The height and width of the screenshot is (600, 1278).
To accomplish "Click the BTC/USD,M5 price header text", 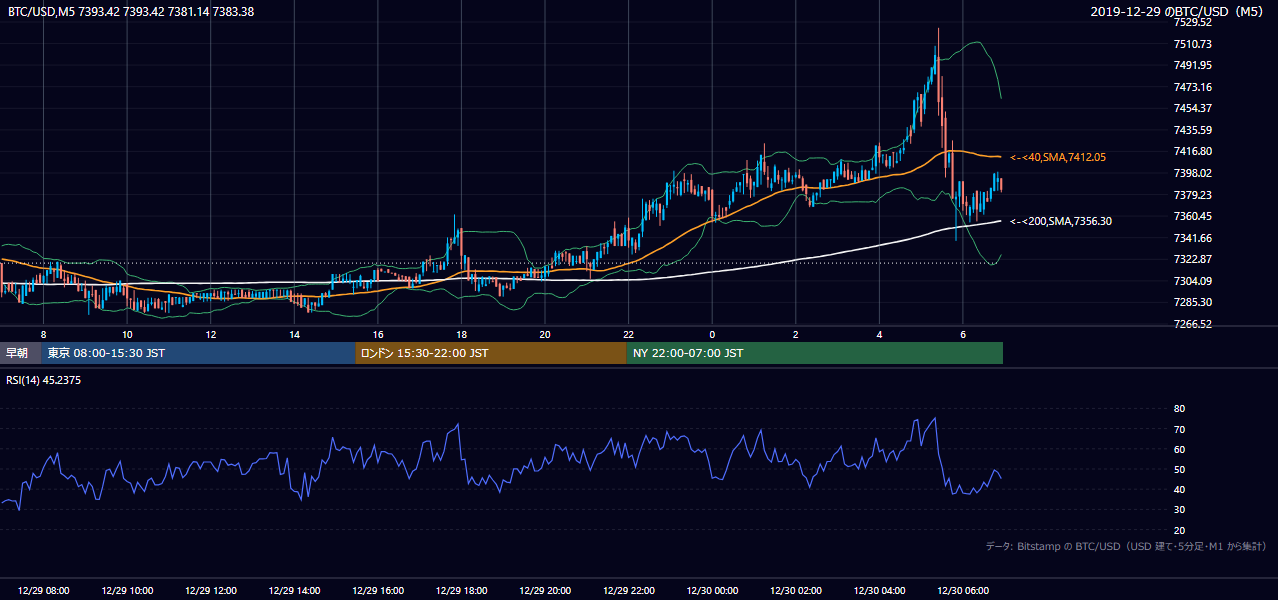I will 129,11.
